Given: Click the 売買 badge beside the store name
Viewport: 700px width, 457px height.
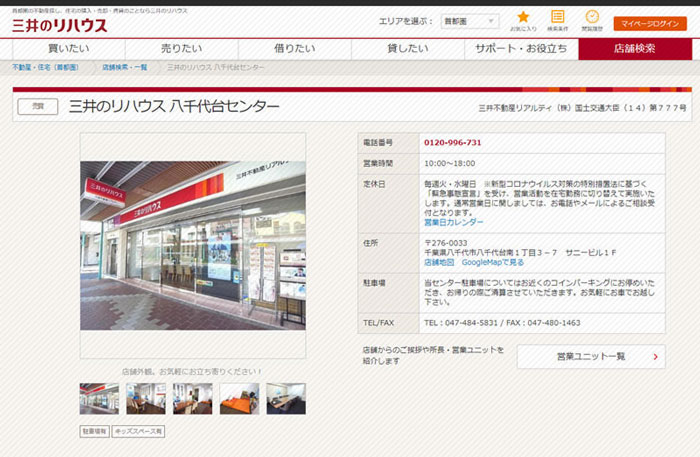Looking at the screenshot, I should point(38,107).
